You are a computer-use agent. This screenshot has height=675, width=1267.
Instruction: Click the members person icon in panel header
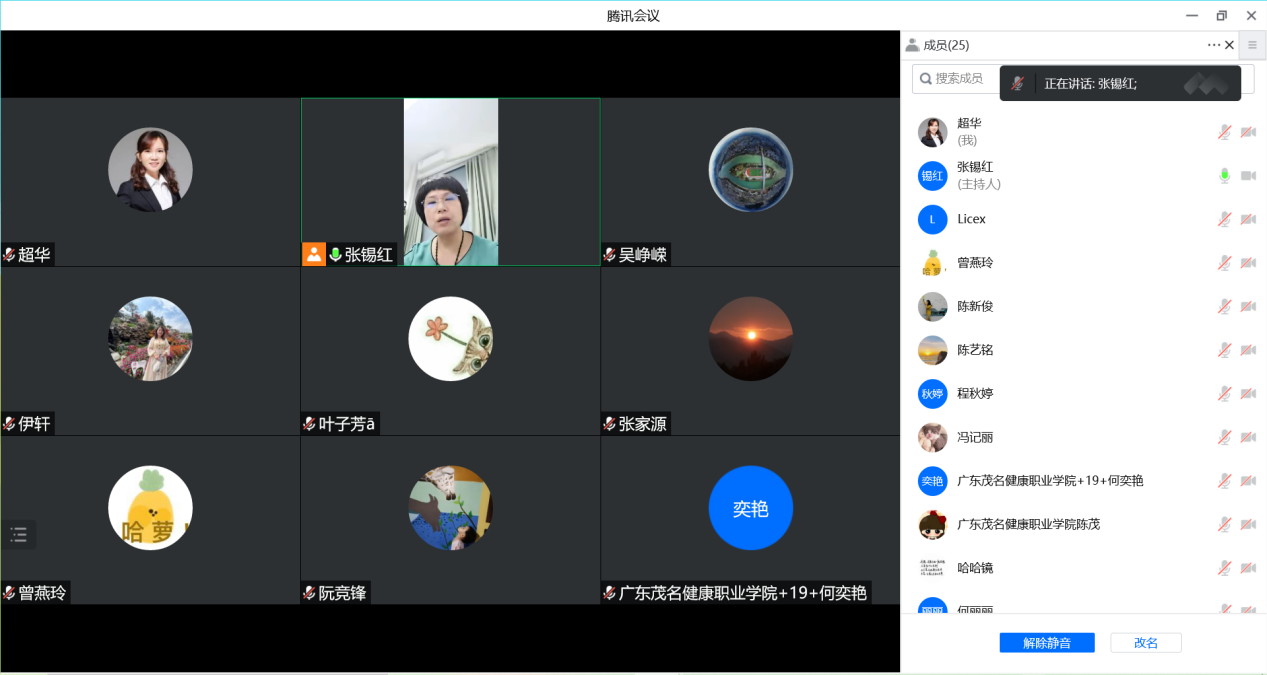[x=912, y=45]
